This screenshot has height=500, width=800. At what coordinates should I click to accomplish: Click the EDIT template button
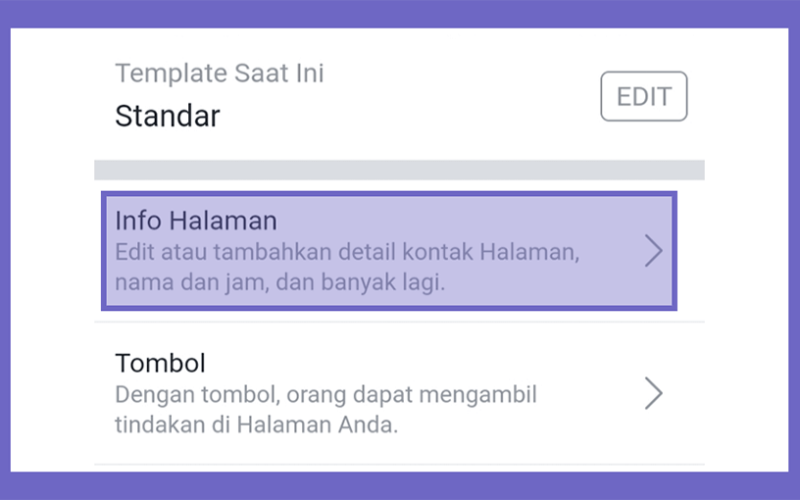coord(644,96)
